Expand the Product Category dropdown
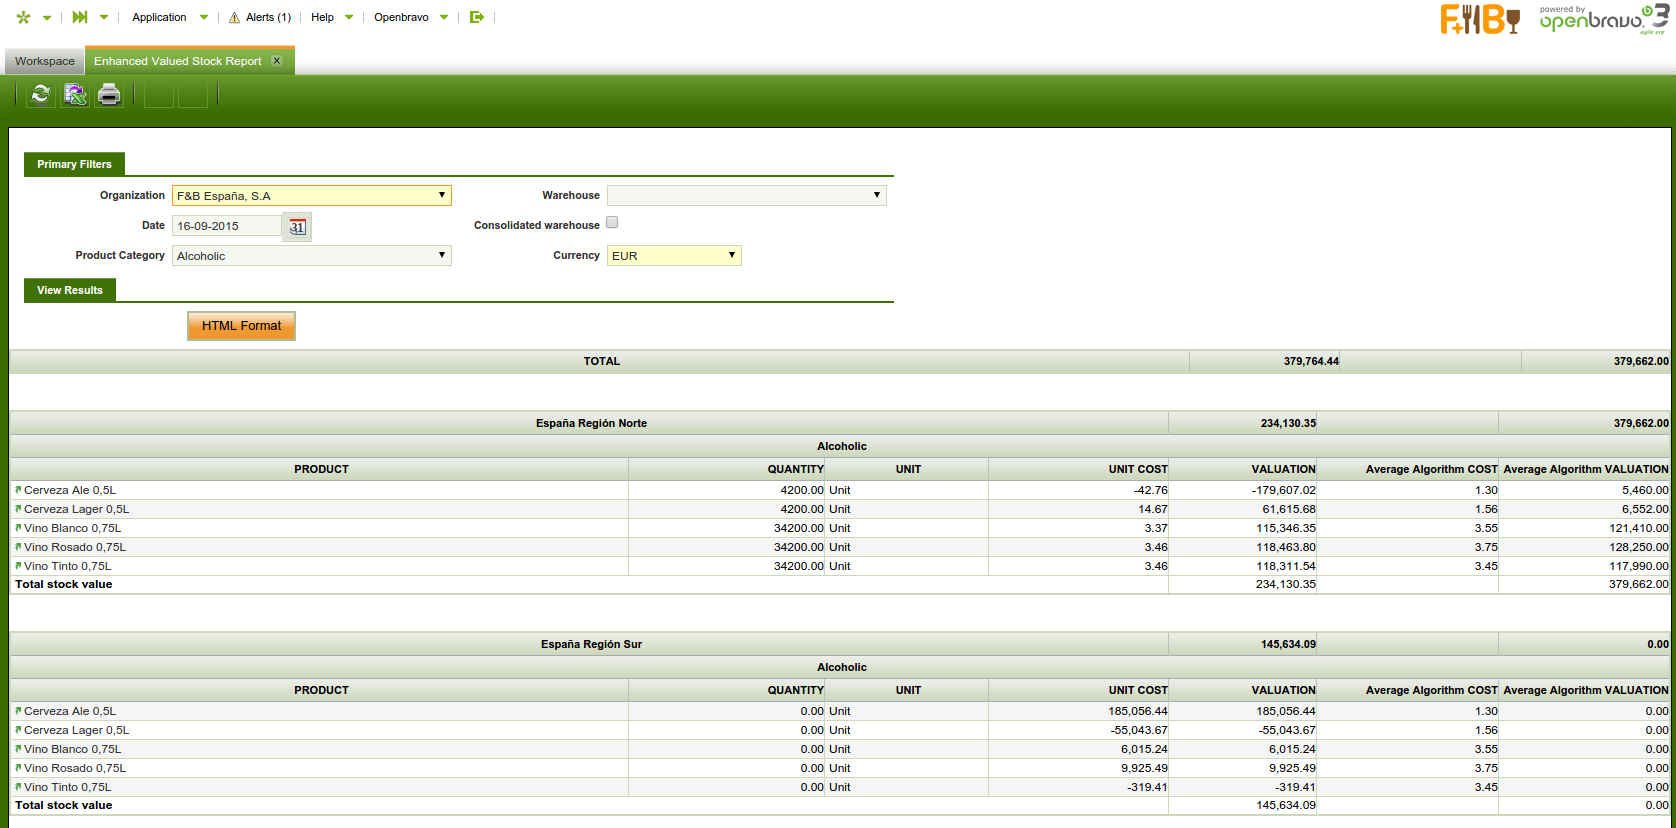Screen dimensions: 1676x828 point(311,256)
